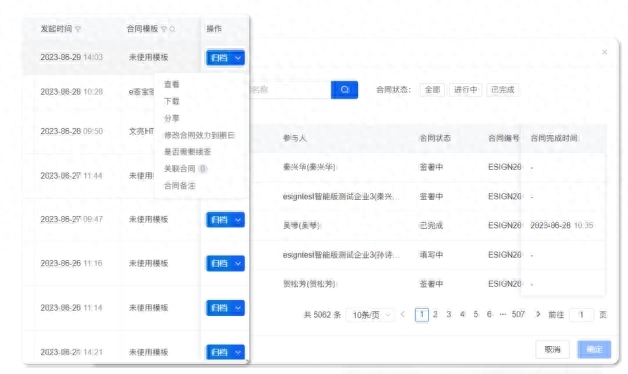The height and width of the screenshot is (374, 628).
Task: Go to page 3 in pagination
Action: (449, 314)
